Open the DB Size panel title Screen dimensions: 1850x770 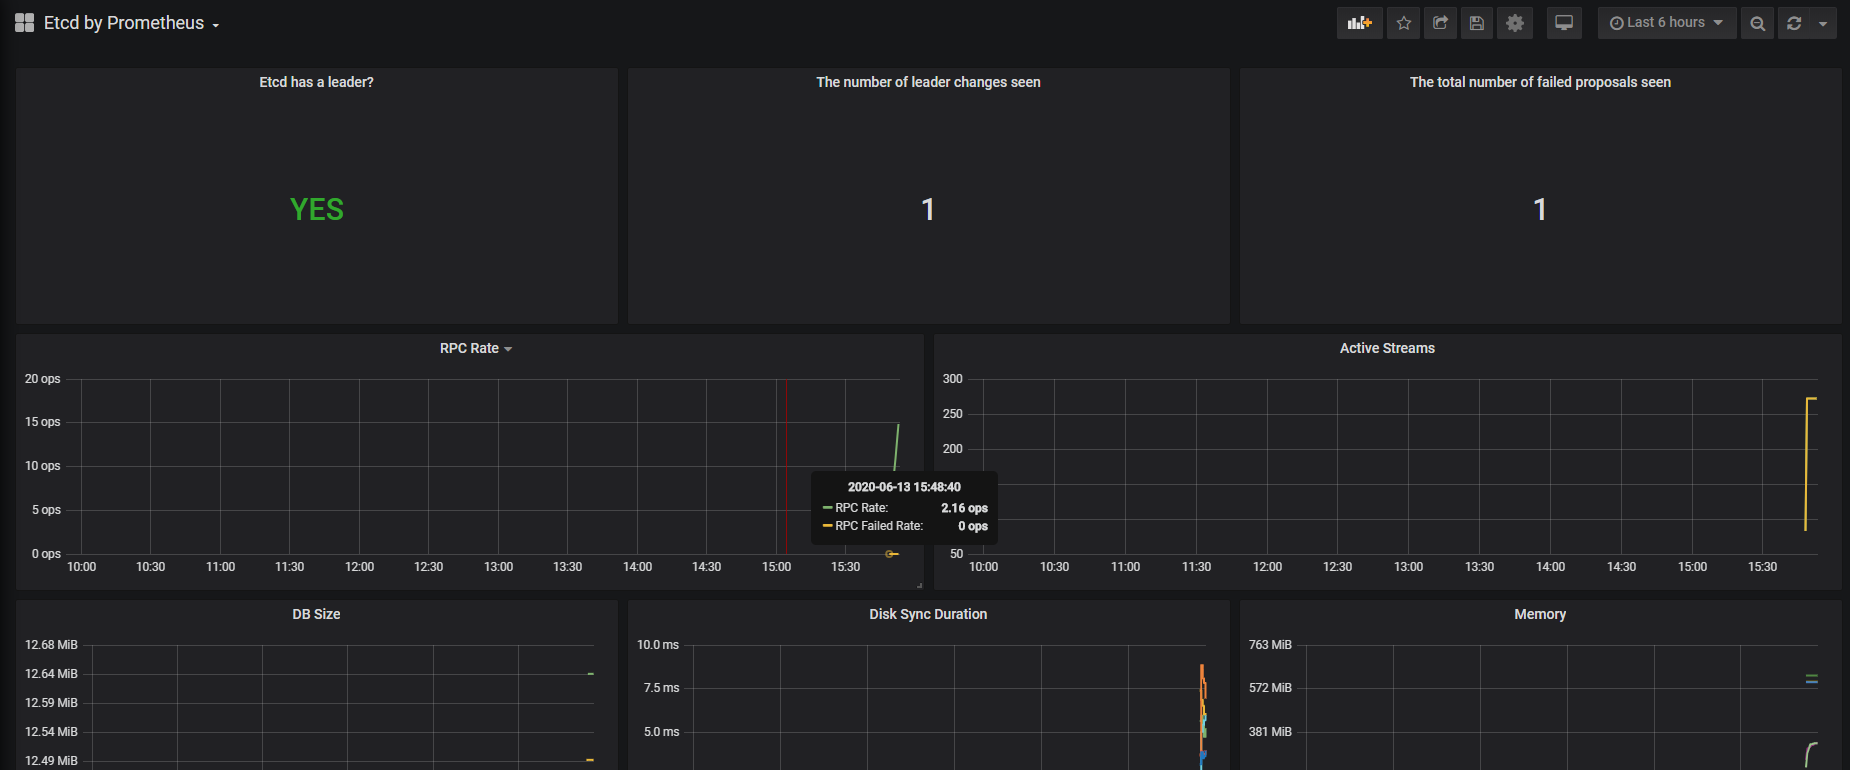tap(316, 614)
